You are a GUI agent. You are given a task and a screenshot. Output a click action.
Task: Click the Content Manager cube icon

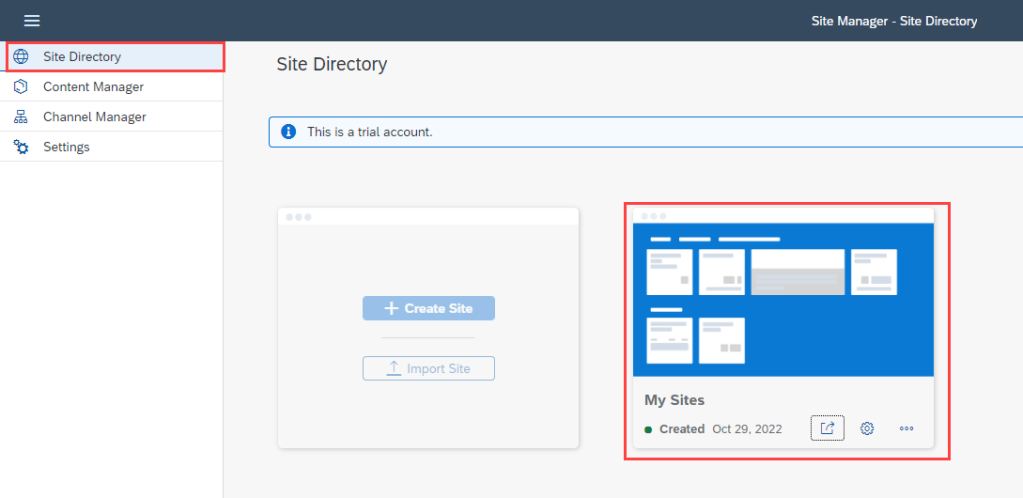21,87
